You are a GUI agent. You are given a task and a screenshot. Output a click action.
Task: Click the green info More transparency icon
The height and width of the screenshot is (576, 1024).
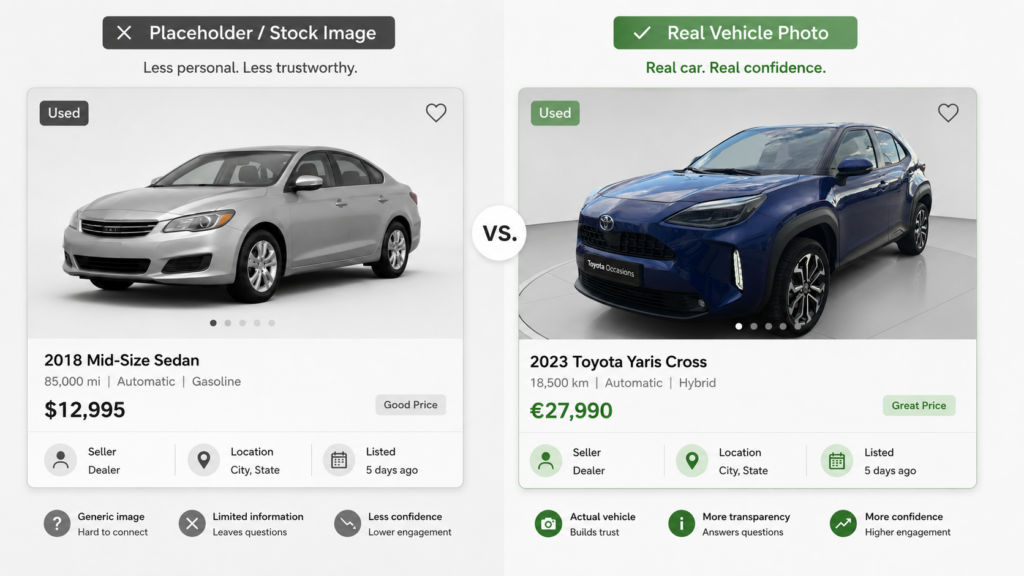[x=681, y=524]
